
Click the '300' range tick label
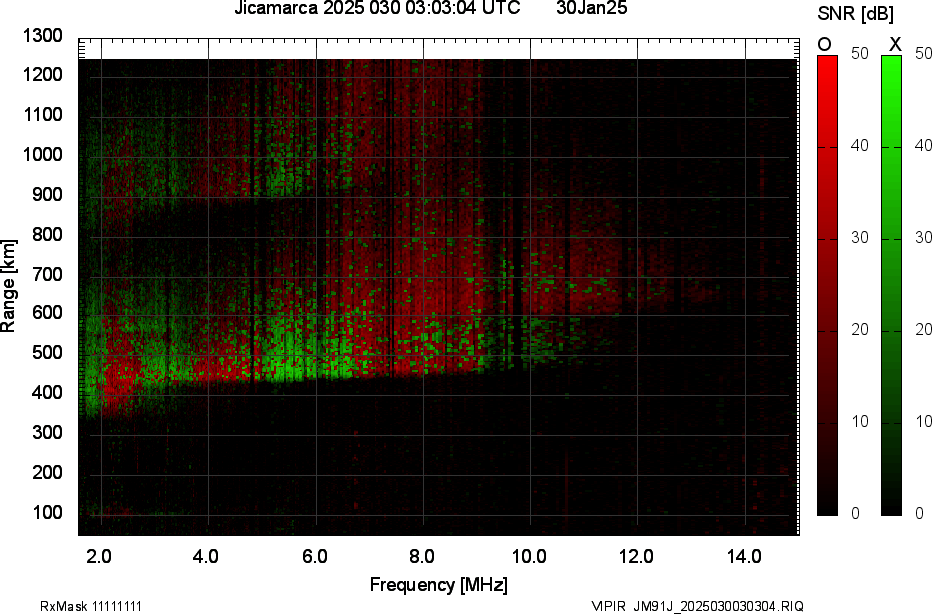pos(47,432)
